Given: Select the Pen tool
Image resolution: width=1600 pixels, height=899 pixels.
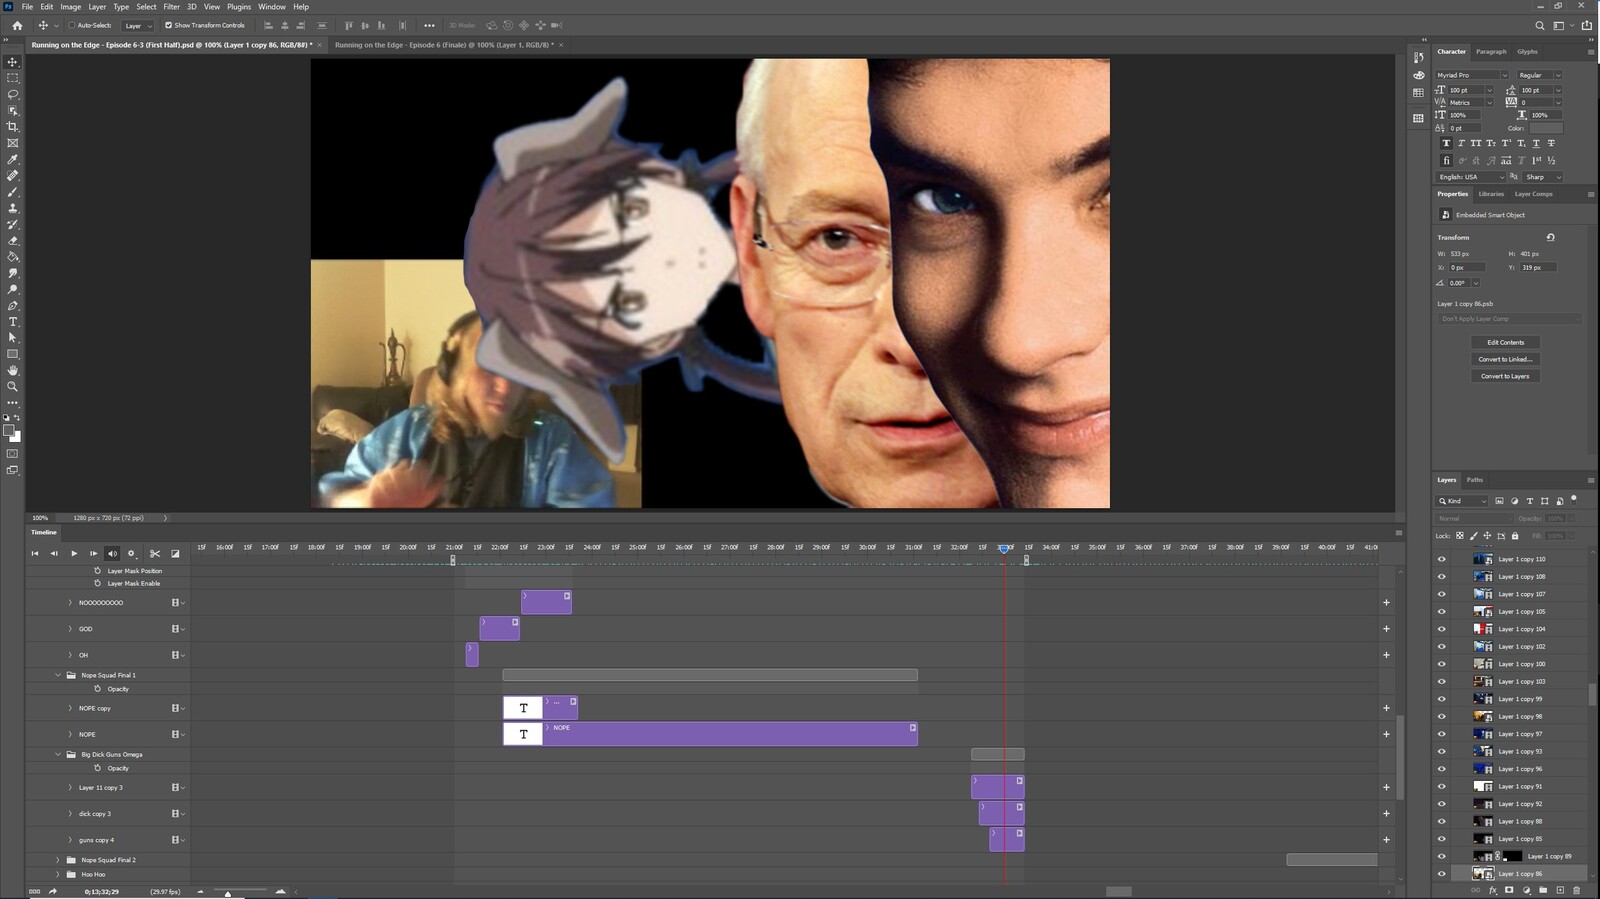Looking at the screenshot, I should click(x=13, y=305).
